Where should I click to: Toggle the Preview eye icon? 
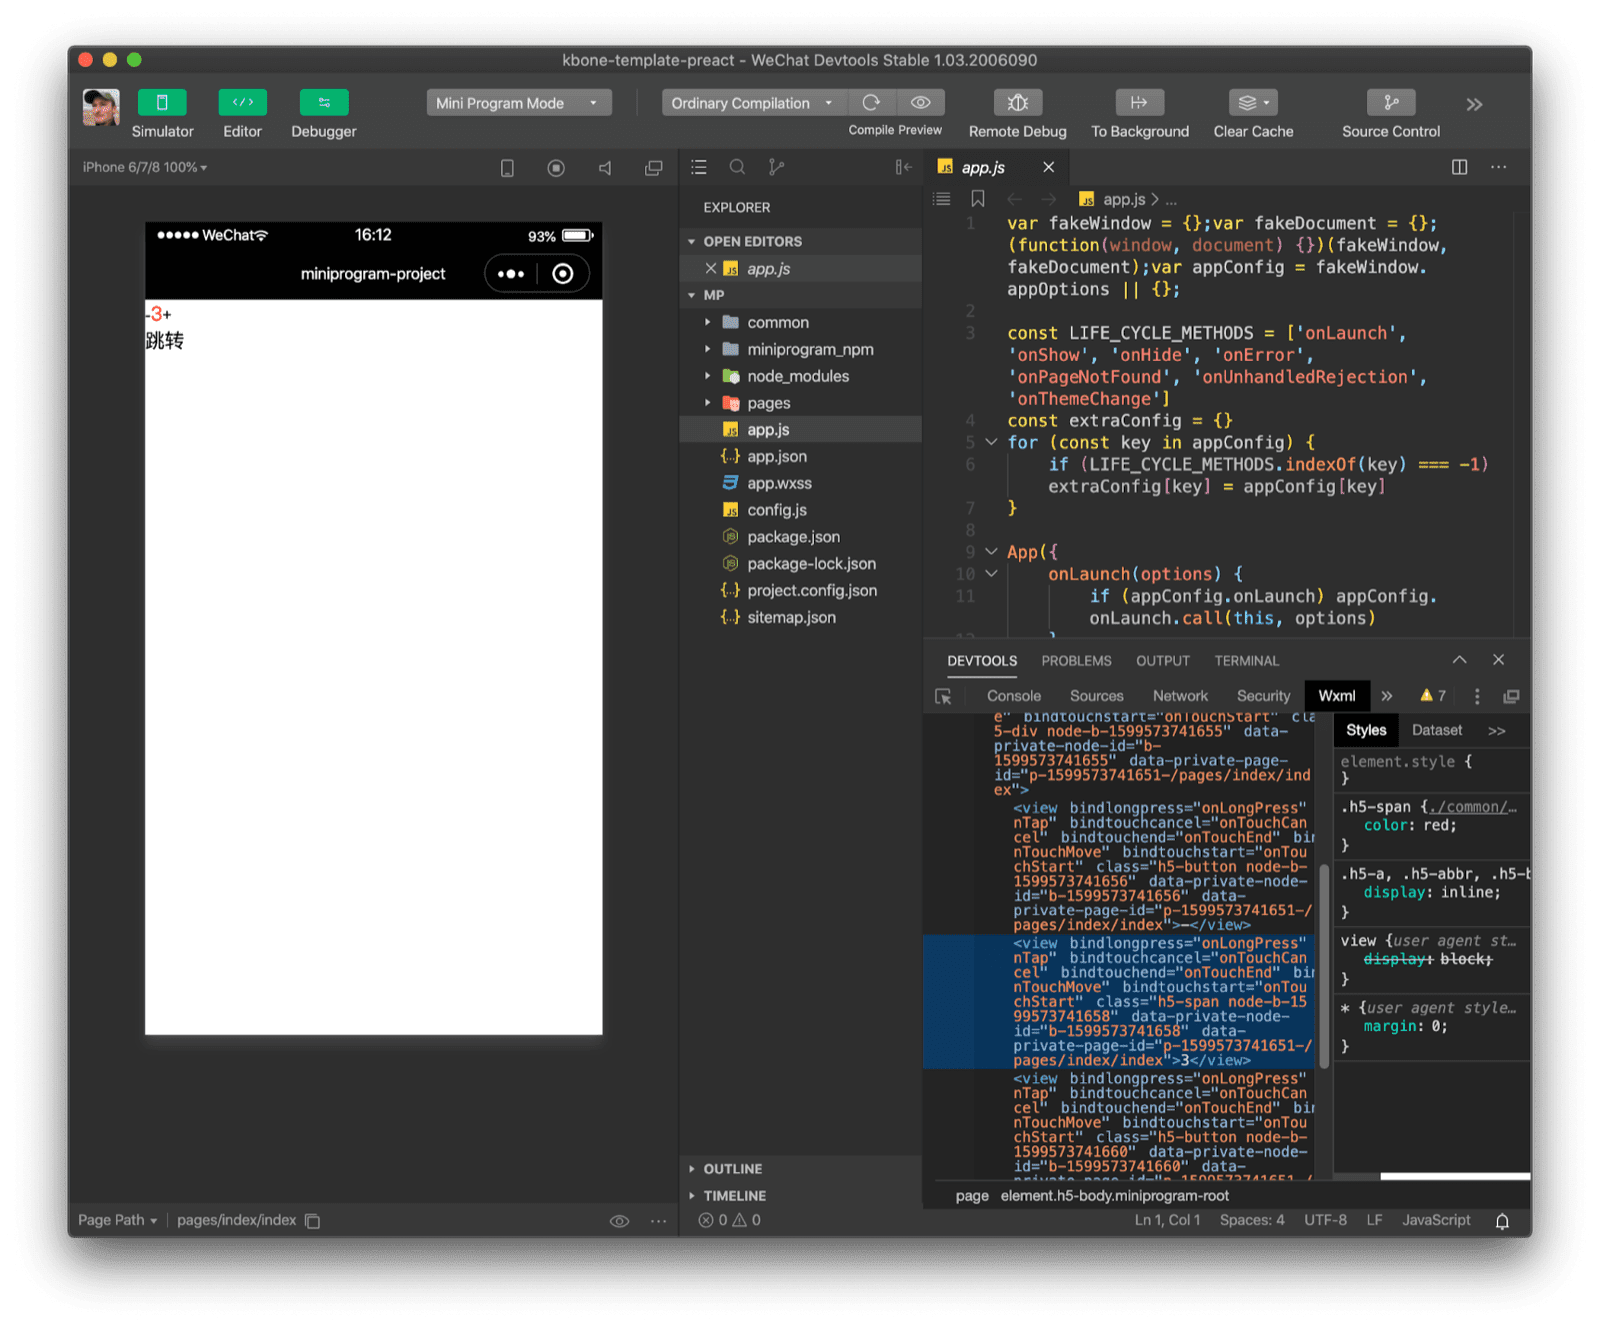click(x=920, y=102)
